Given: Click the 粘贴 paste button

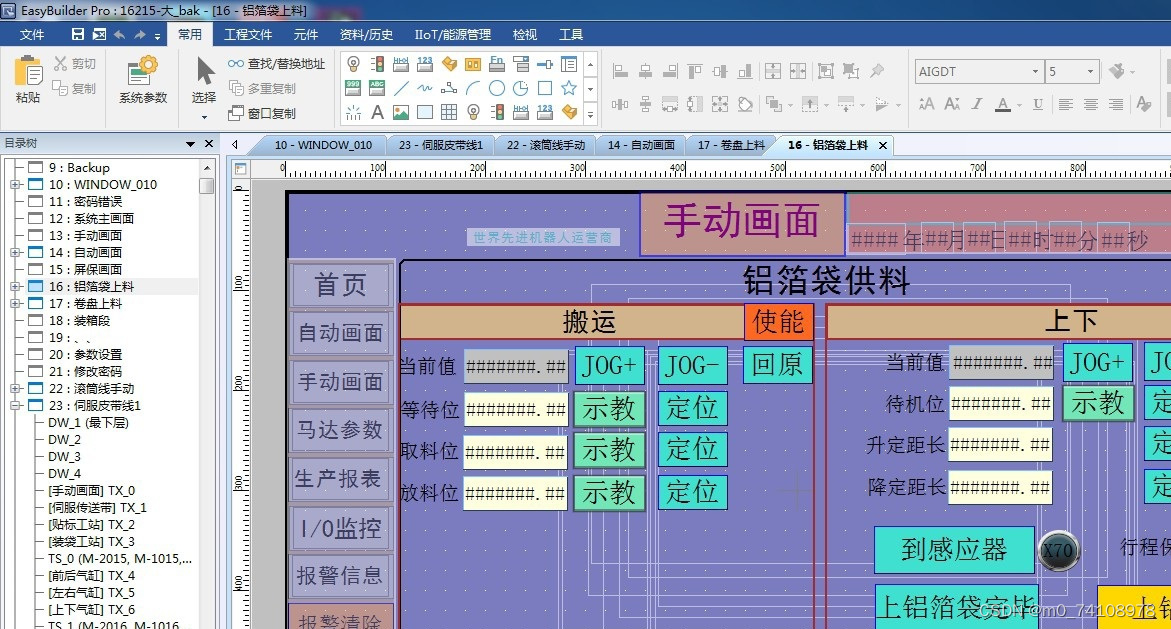Looking at the screenshot, I should (28, 79).
